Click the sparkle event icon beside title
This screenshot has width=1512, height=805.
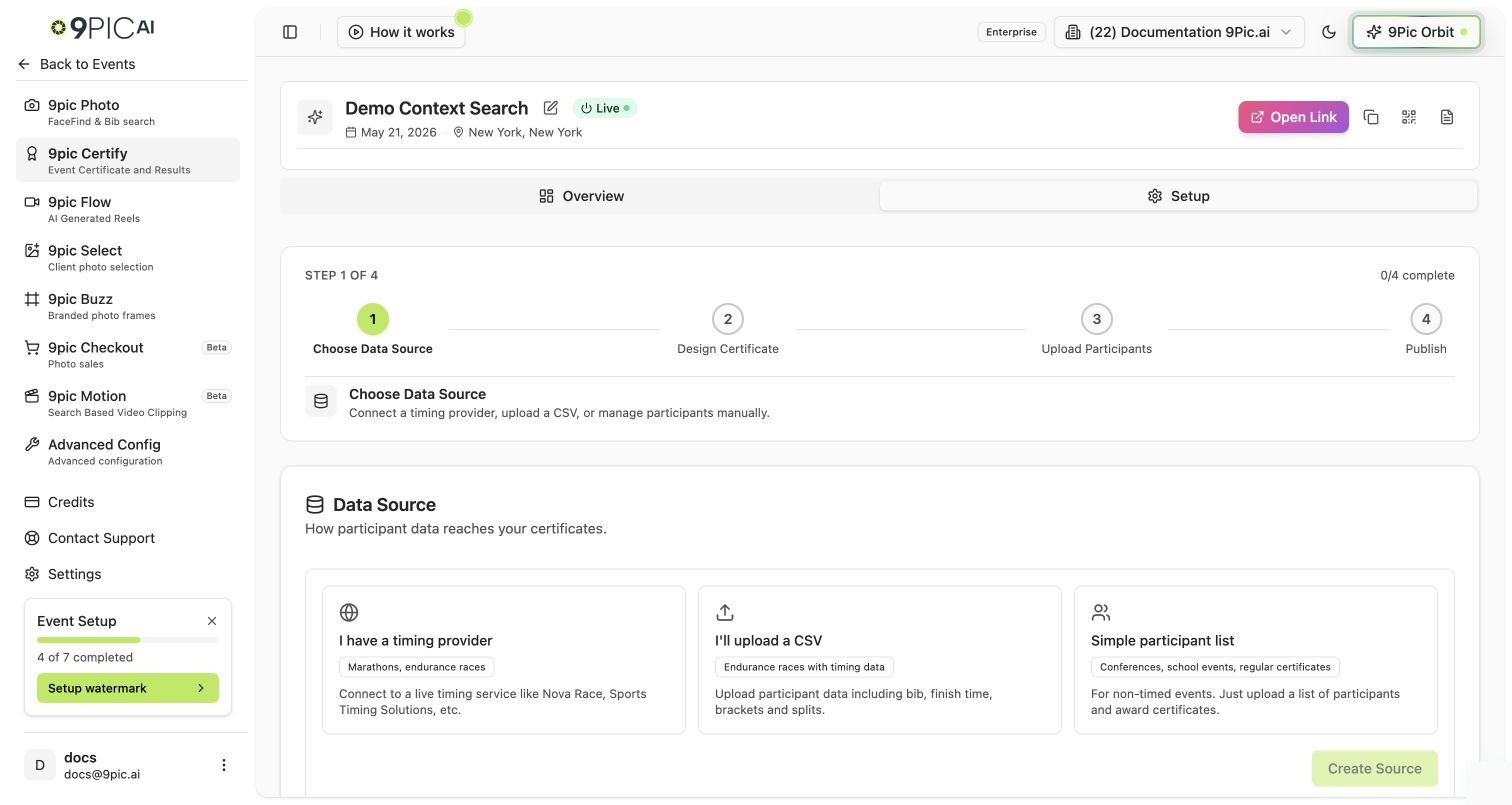click(x=315, y=117)
